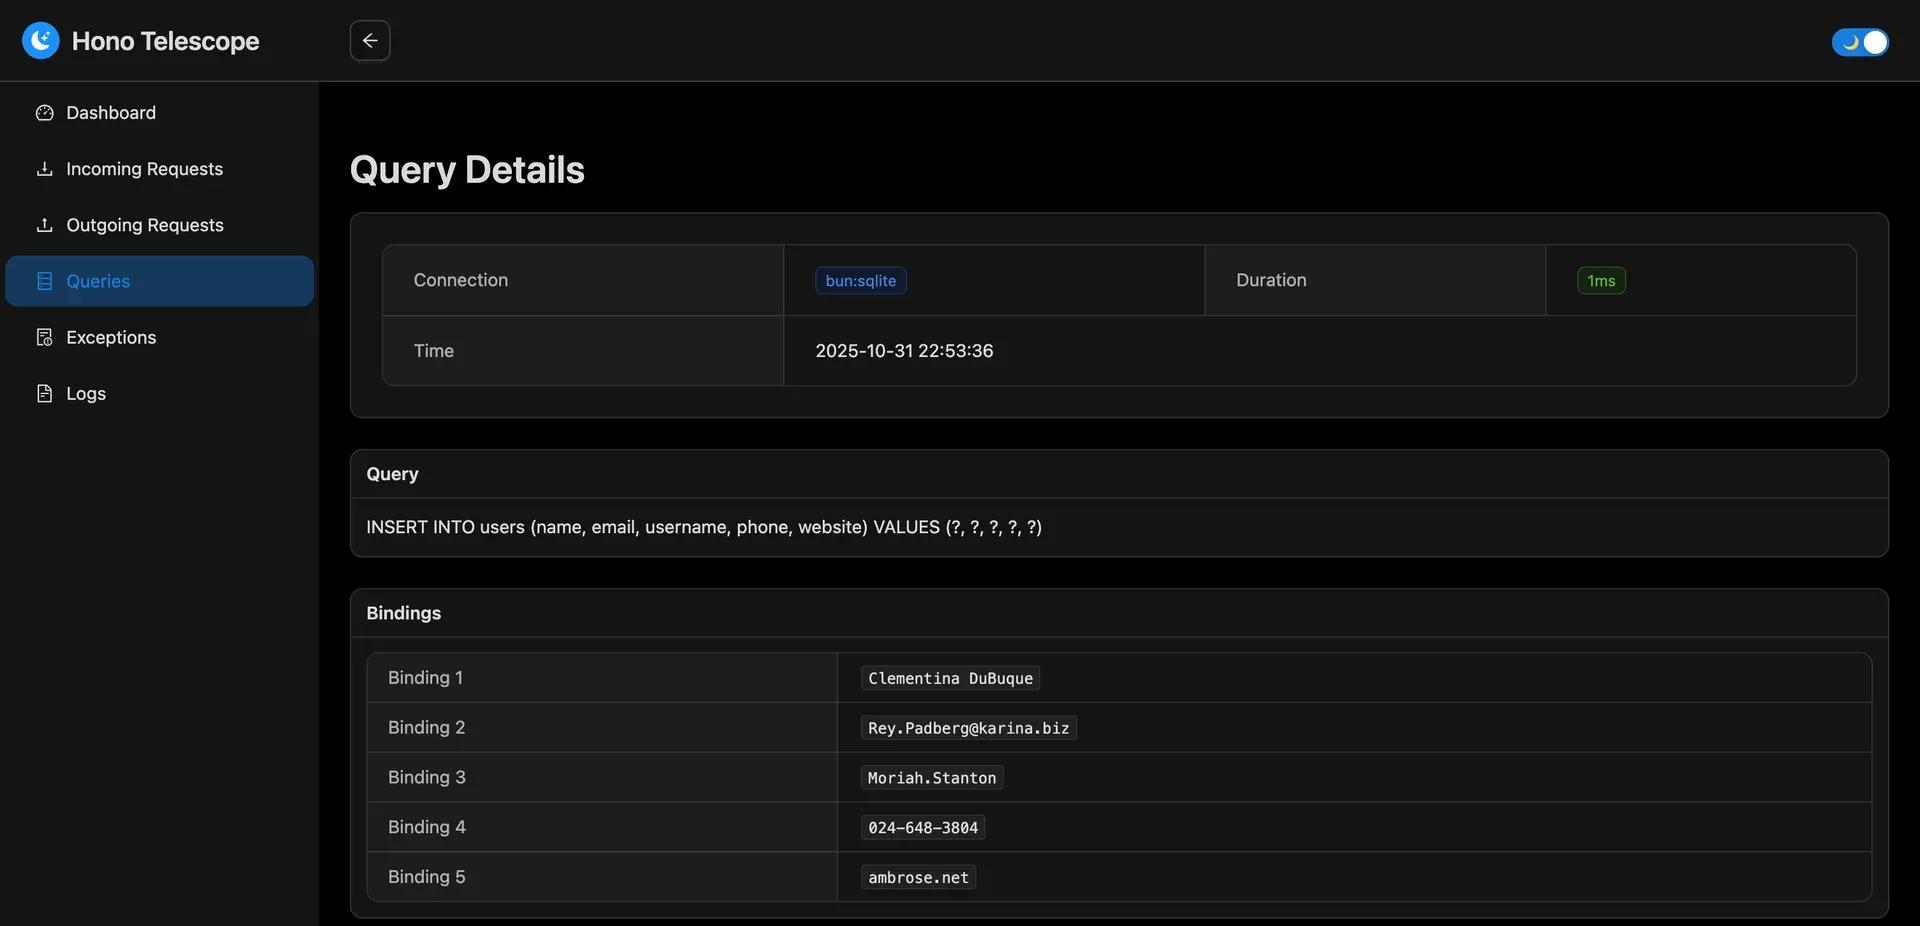Viewport: 1920px width, 926px height.
Task: Click the Incoming Requests download icon
Action: pos(45,167)
